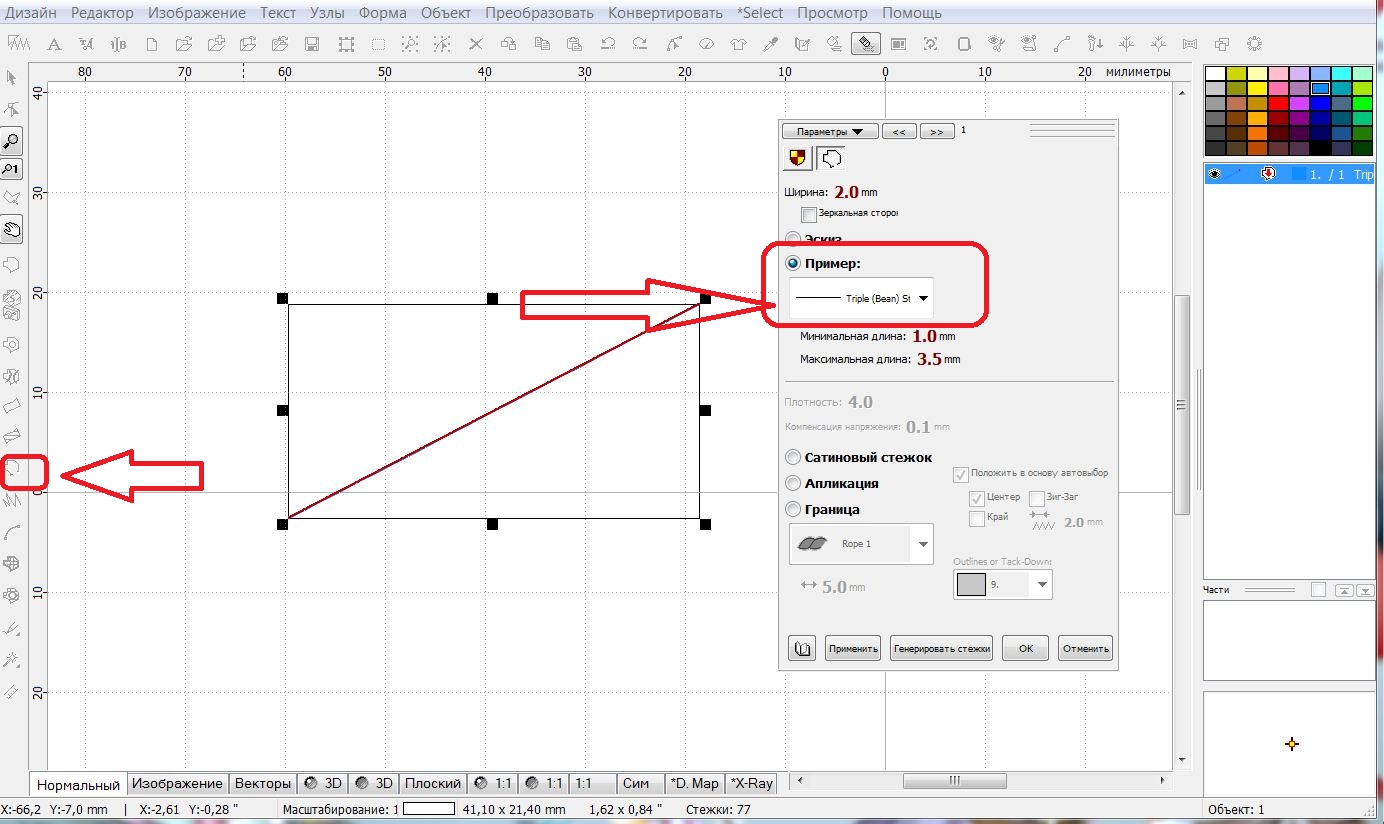Select the eyedropper color picker tool
Image resolution: width=1384 pixels, height=824 pixels.
pos(770,44)
